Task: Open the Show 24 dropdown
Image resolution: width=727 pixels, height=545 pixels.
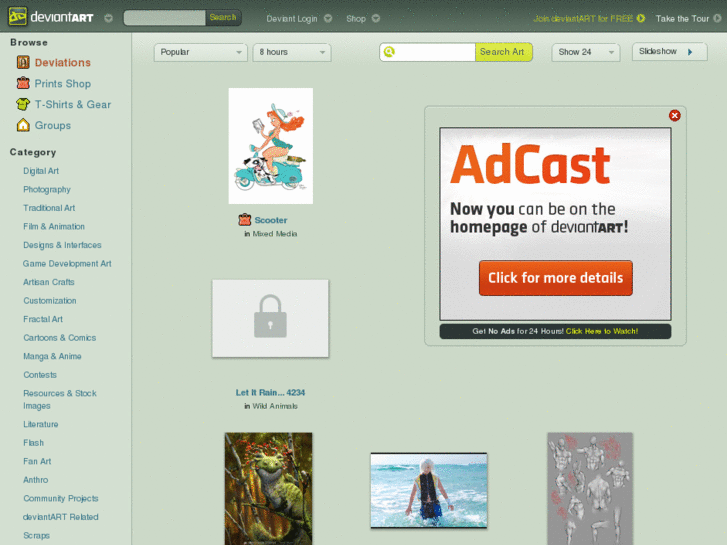Action: (x=586, y=52)
